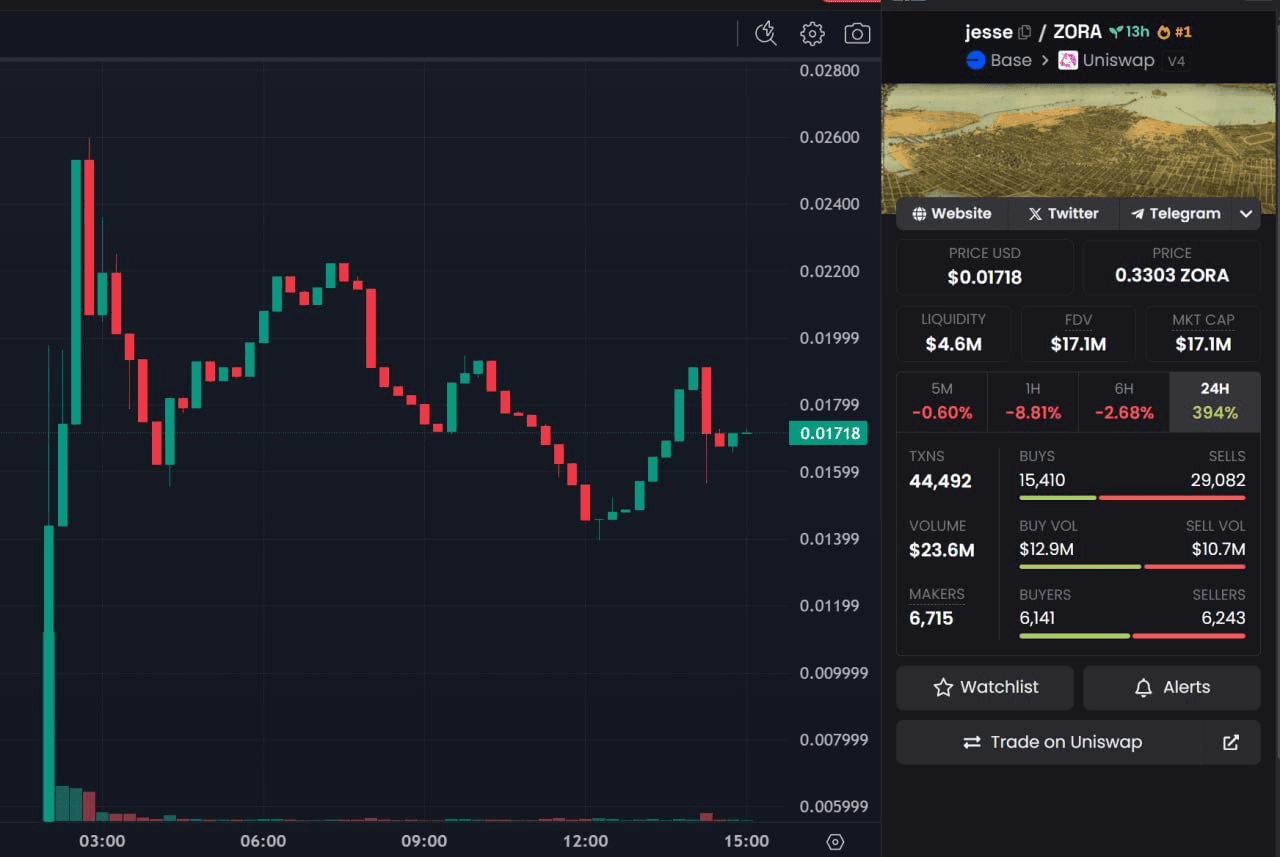Expand more social links chevron

(x=1246, y=213)
